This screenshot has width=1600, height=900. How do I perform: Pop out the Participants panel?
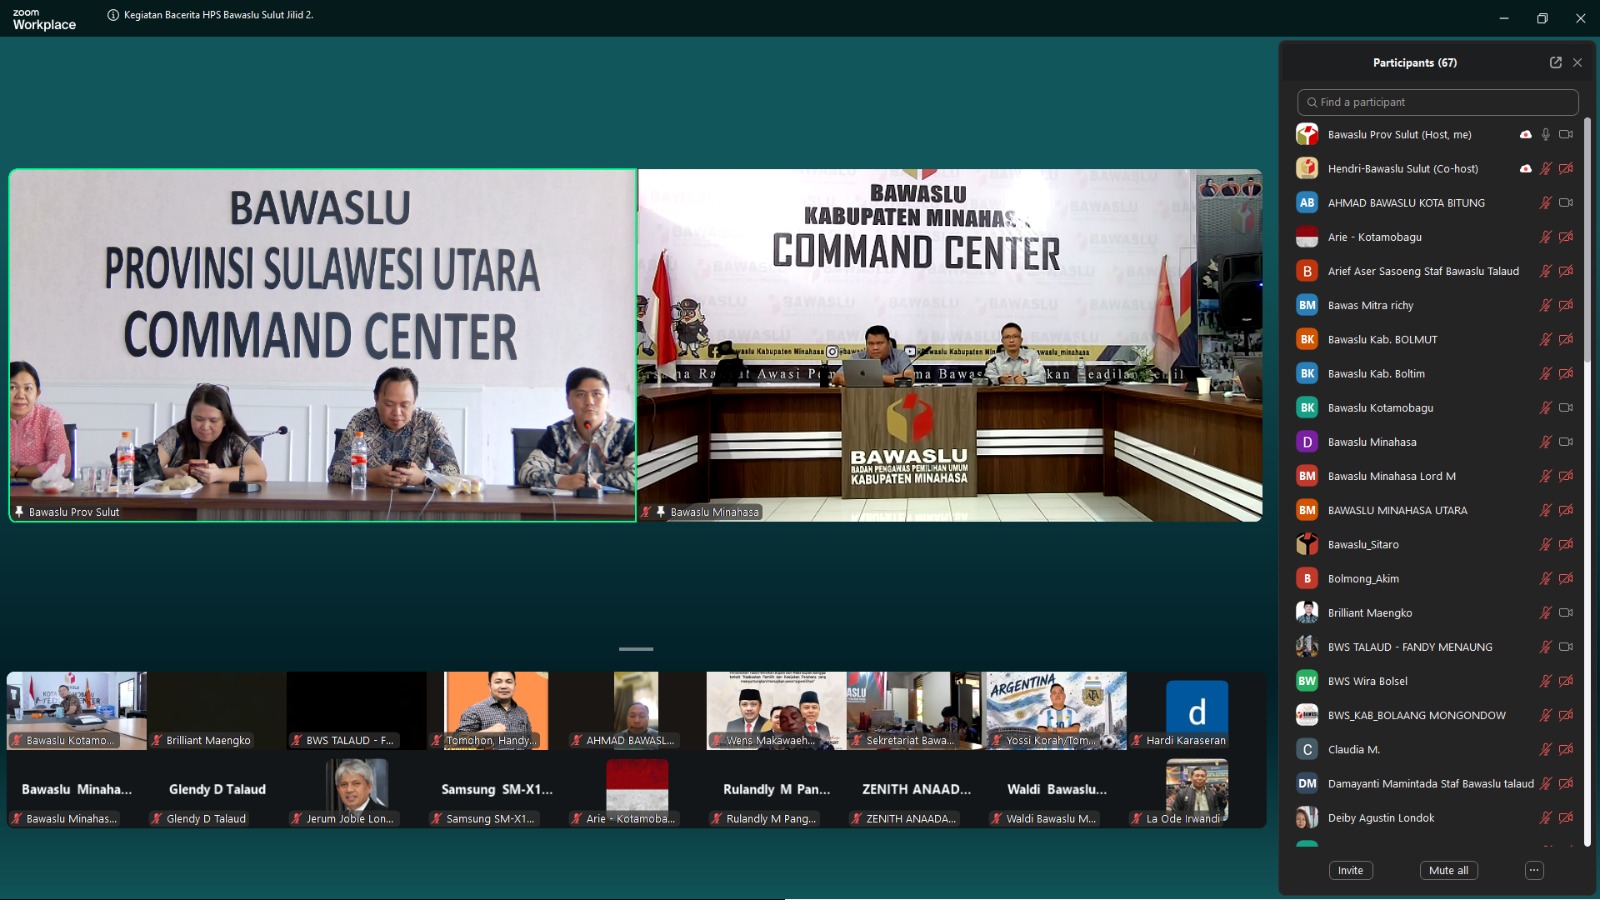[1556, 62]
